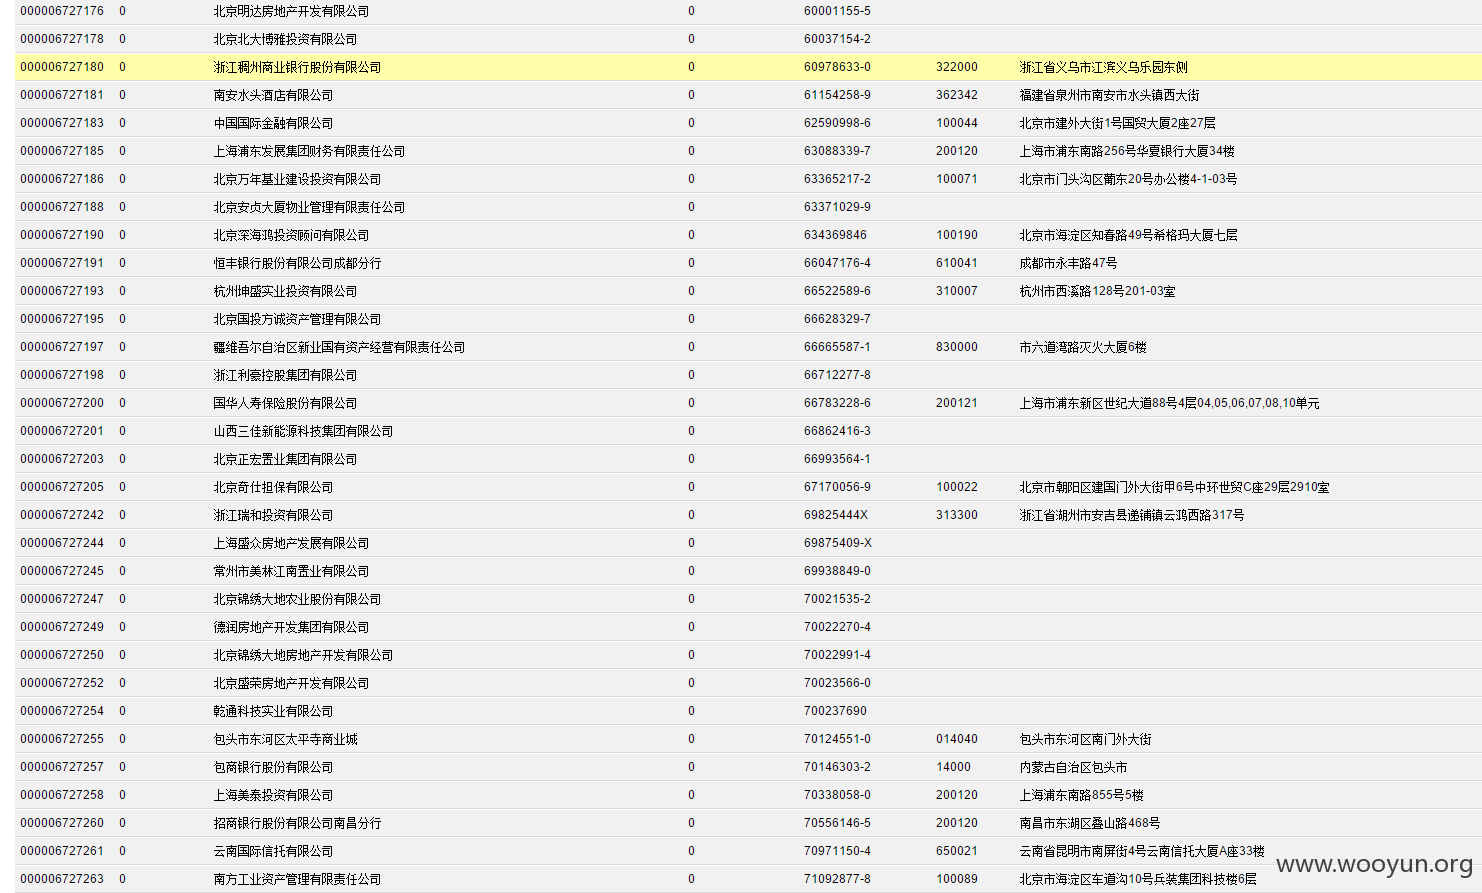Select company 南安水头酒店有限公司
Viewport: 1482px width, 893px height.
273,95
